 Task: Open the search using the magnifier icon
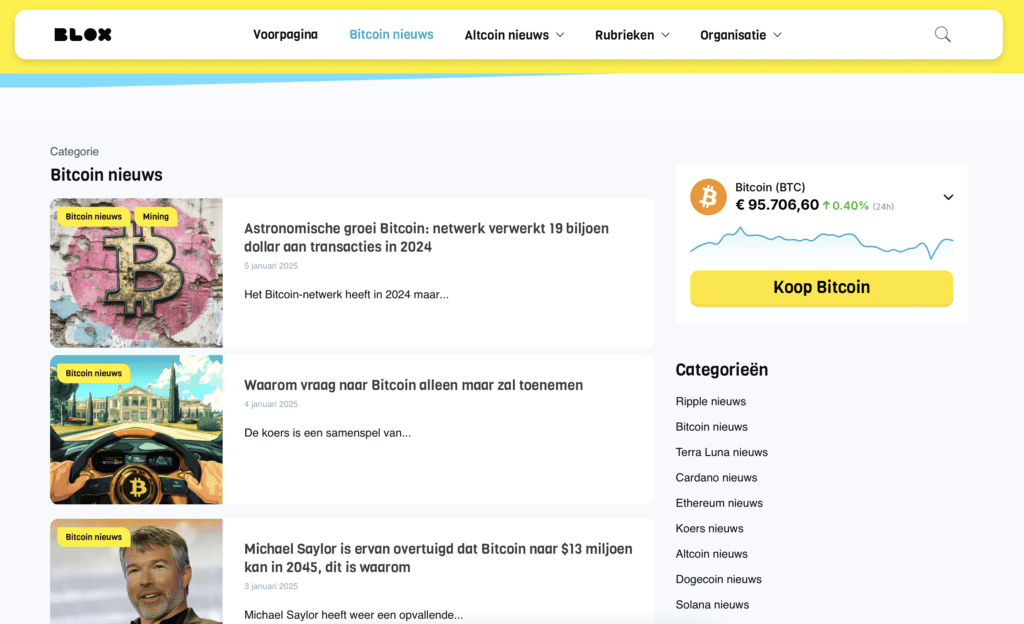pyautogui.click(x=941, y=33)
